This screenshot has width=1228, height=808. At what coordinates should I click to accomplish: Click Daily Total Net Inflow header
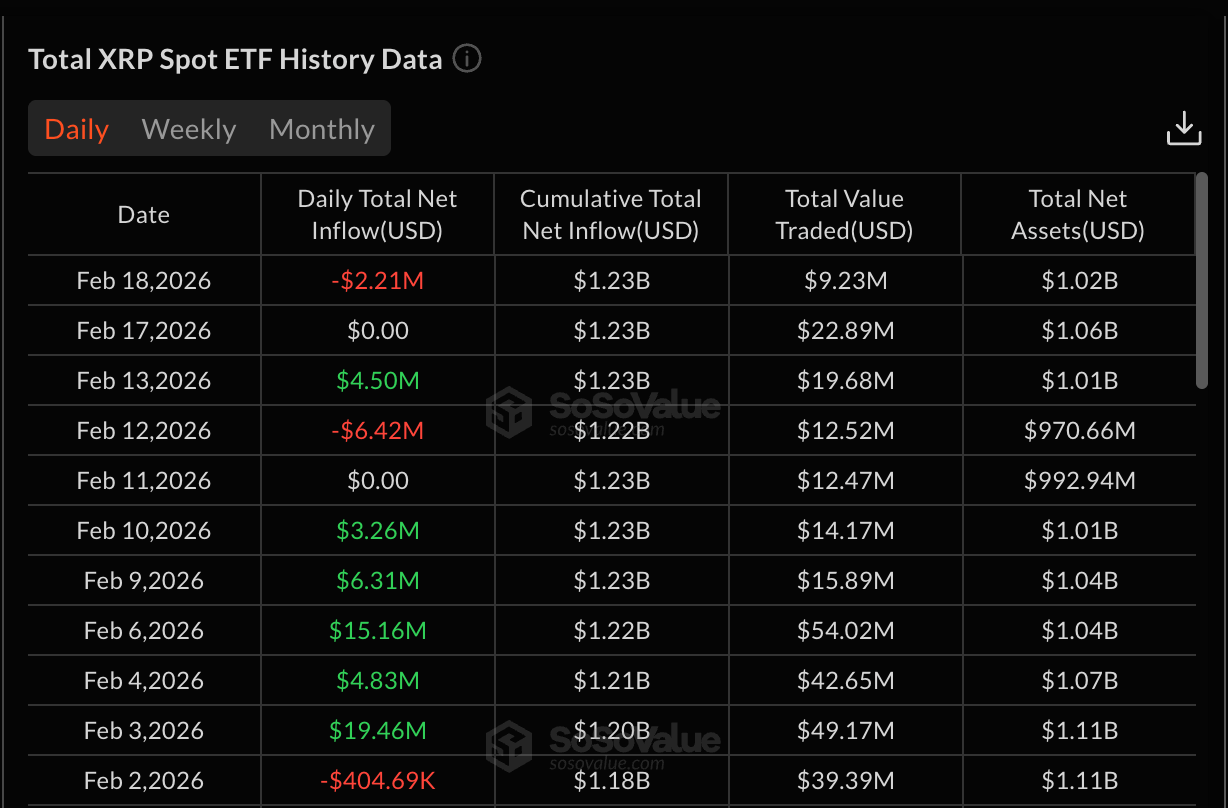pos(377,215)
